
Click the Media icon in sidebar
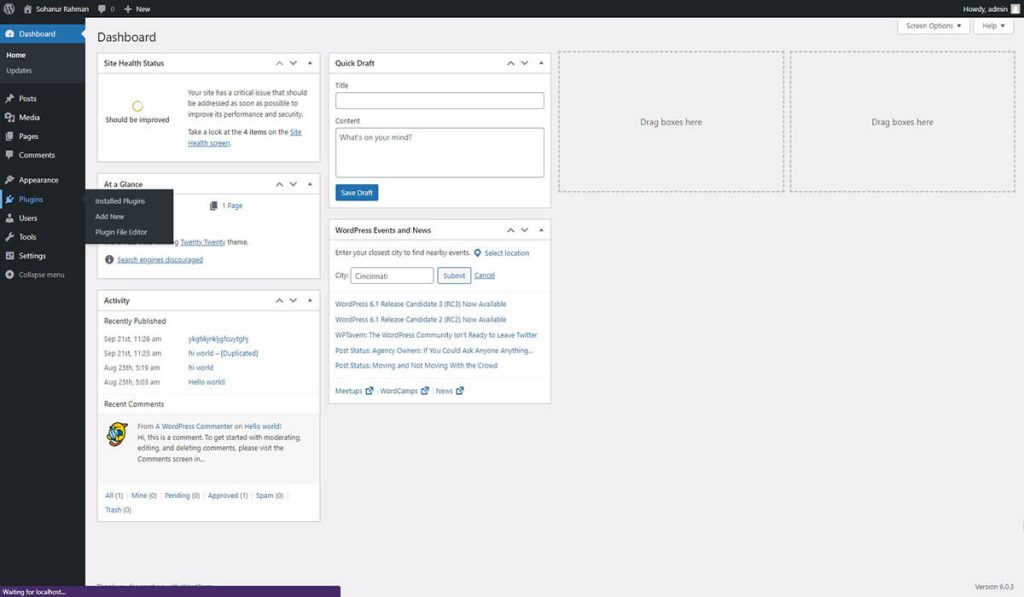click(10, 118)
